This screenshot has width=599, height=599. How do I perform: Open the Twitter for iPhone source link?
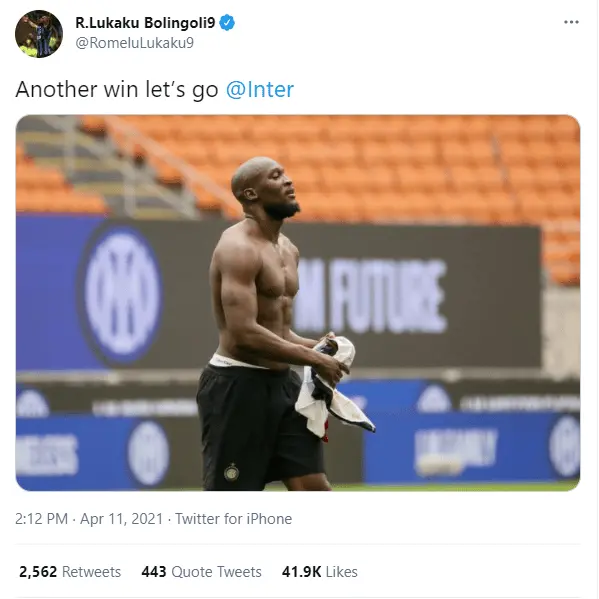coord(233,519)
